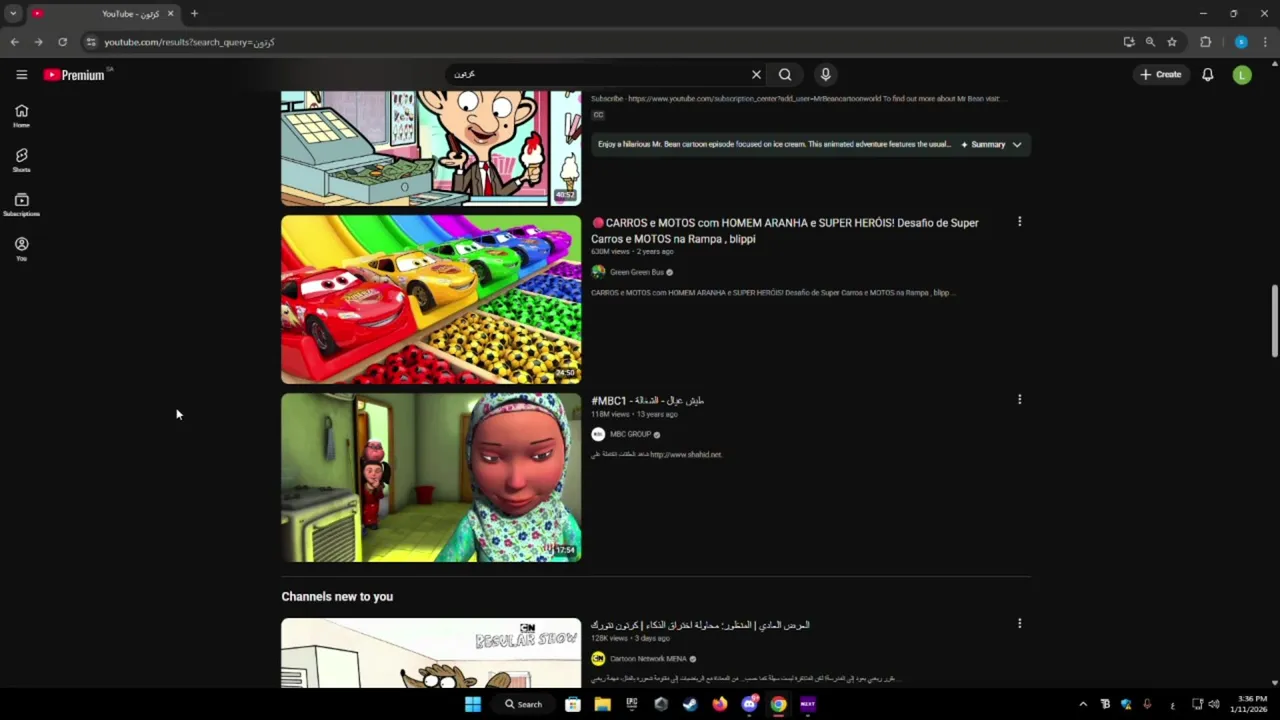Screen dimensions: 1280x720
Task: Open the Windows Start menu
Action: [x=473, y=704]
